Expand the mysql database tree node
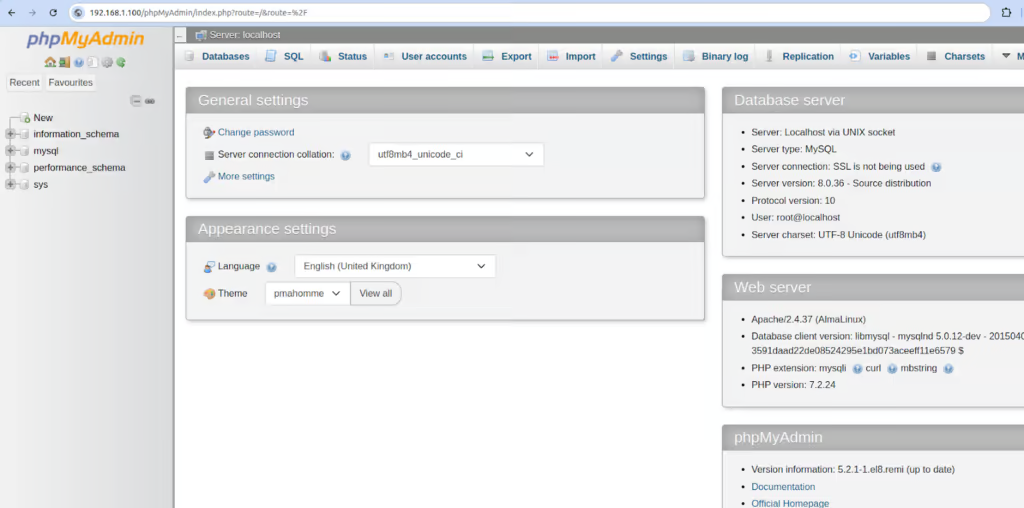The height and width of the screenshot is (508, 1024). pos(11,151)
